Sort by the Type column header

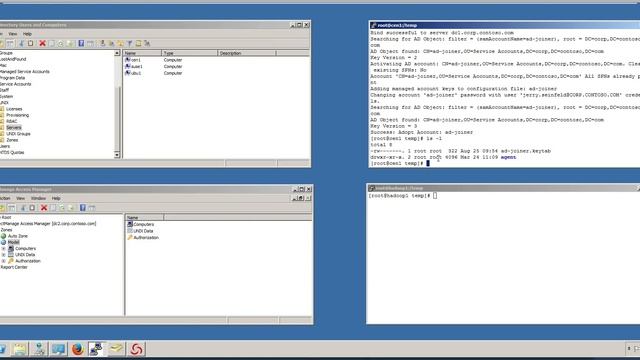[x=190, y=53]
